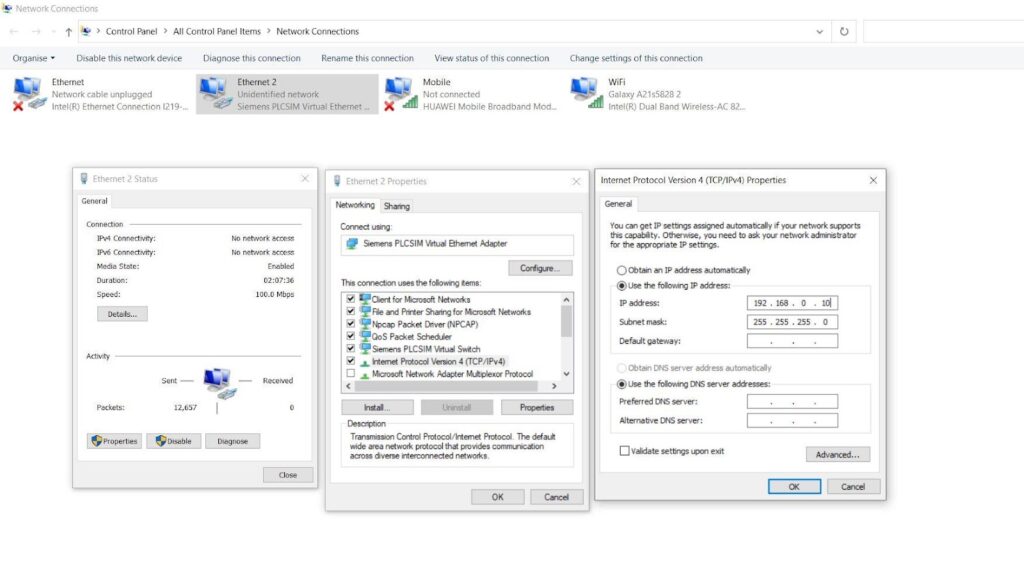This screenshot has height=574, width=1024.
Task: Click Properties button in Ethernet 2 Status
Action: pos(114,441)
